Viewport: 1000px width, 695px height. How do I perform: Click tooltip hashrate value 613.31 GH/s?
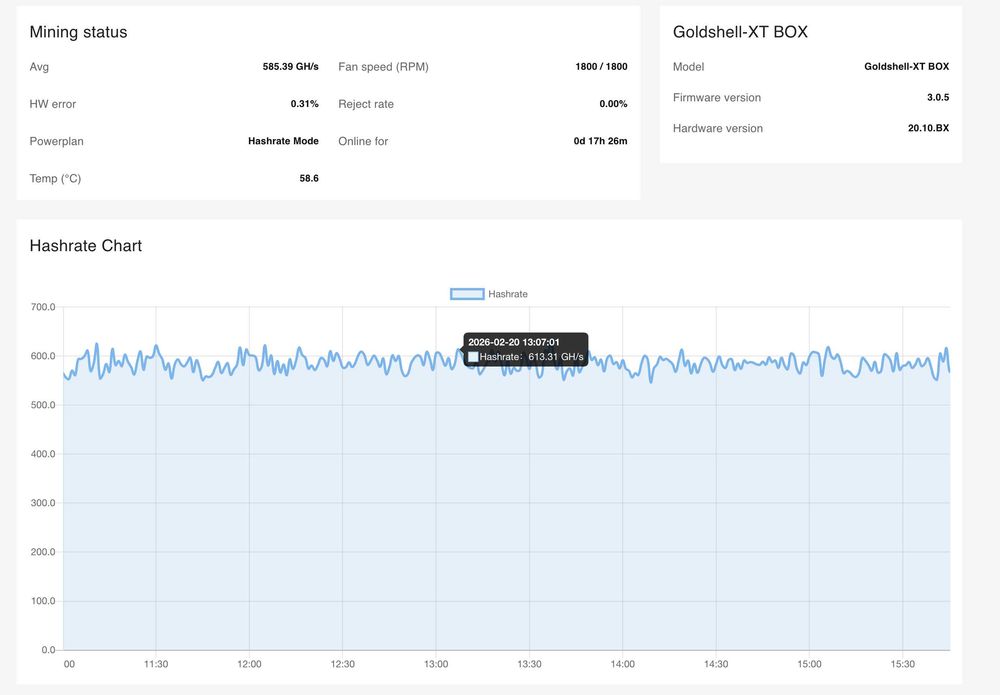(x=555, y=356)
